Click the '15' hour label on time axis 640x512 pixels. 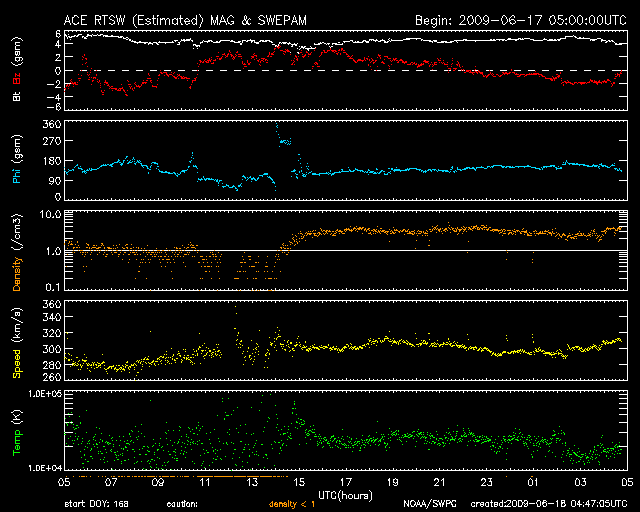coord(299,483)
